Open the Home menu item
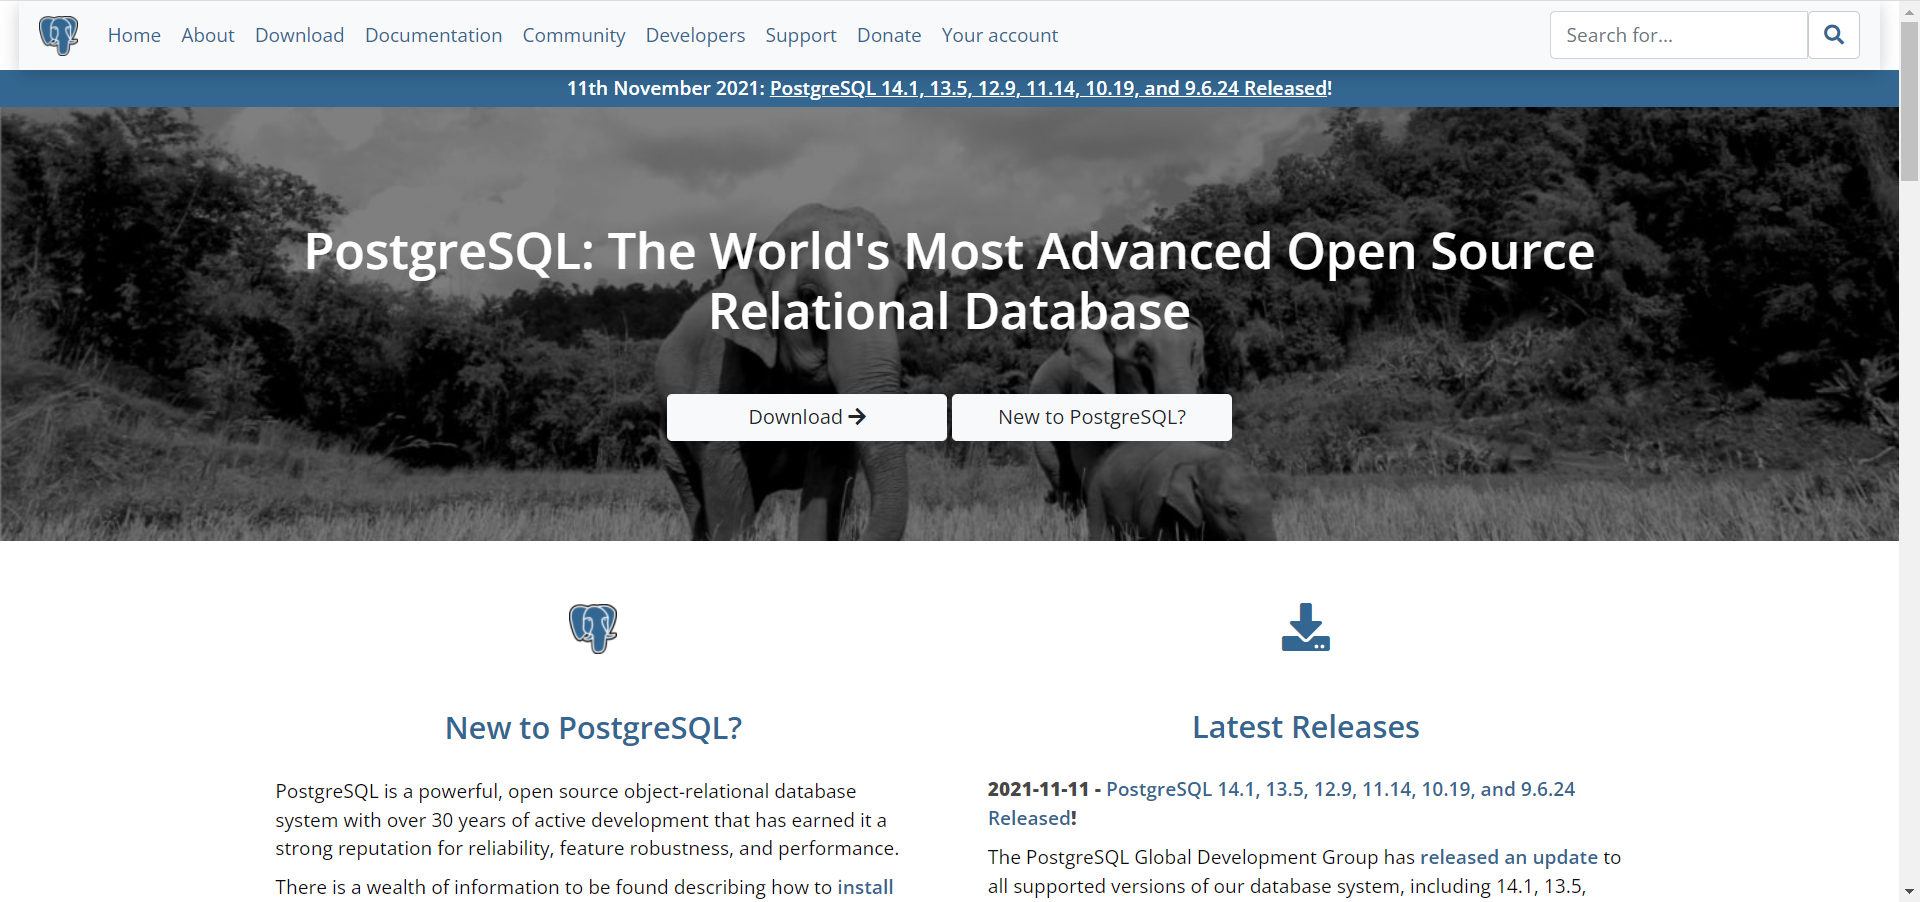The image size is (1920, 902). click(x=134, y=35)
